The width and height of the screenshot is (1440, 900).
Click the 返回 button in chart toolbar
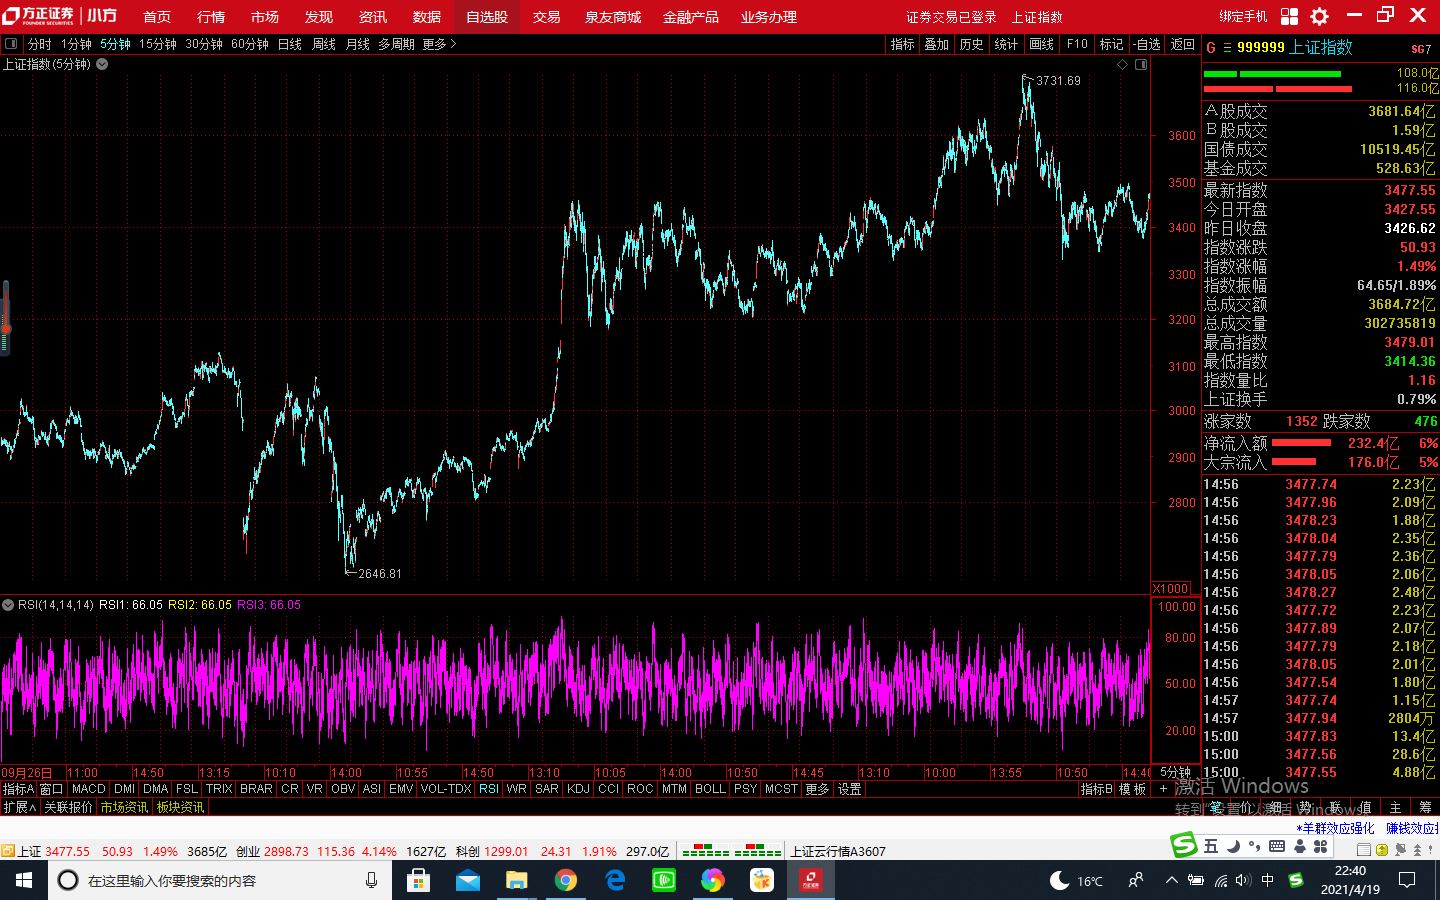click(x=1182, y=44)
